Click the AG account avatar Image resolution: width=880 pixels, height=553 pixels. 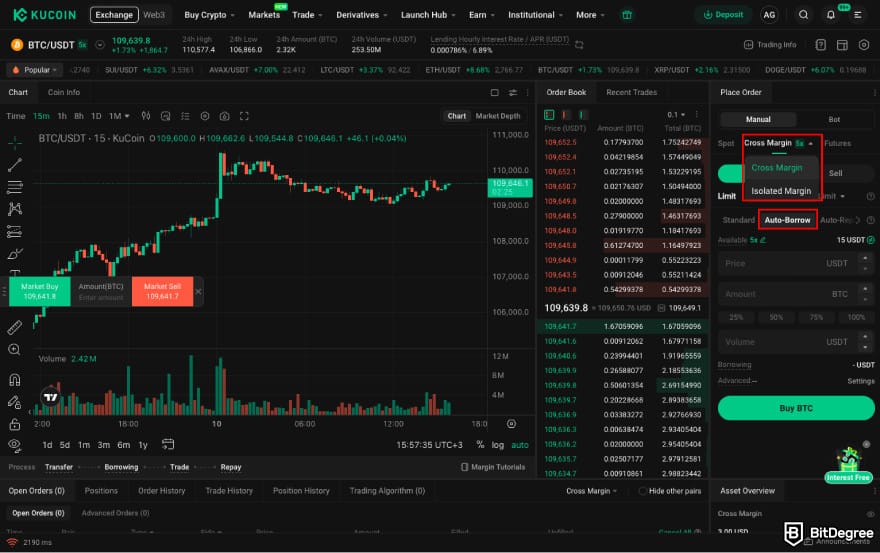[769, 15]
